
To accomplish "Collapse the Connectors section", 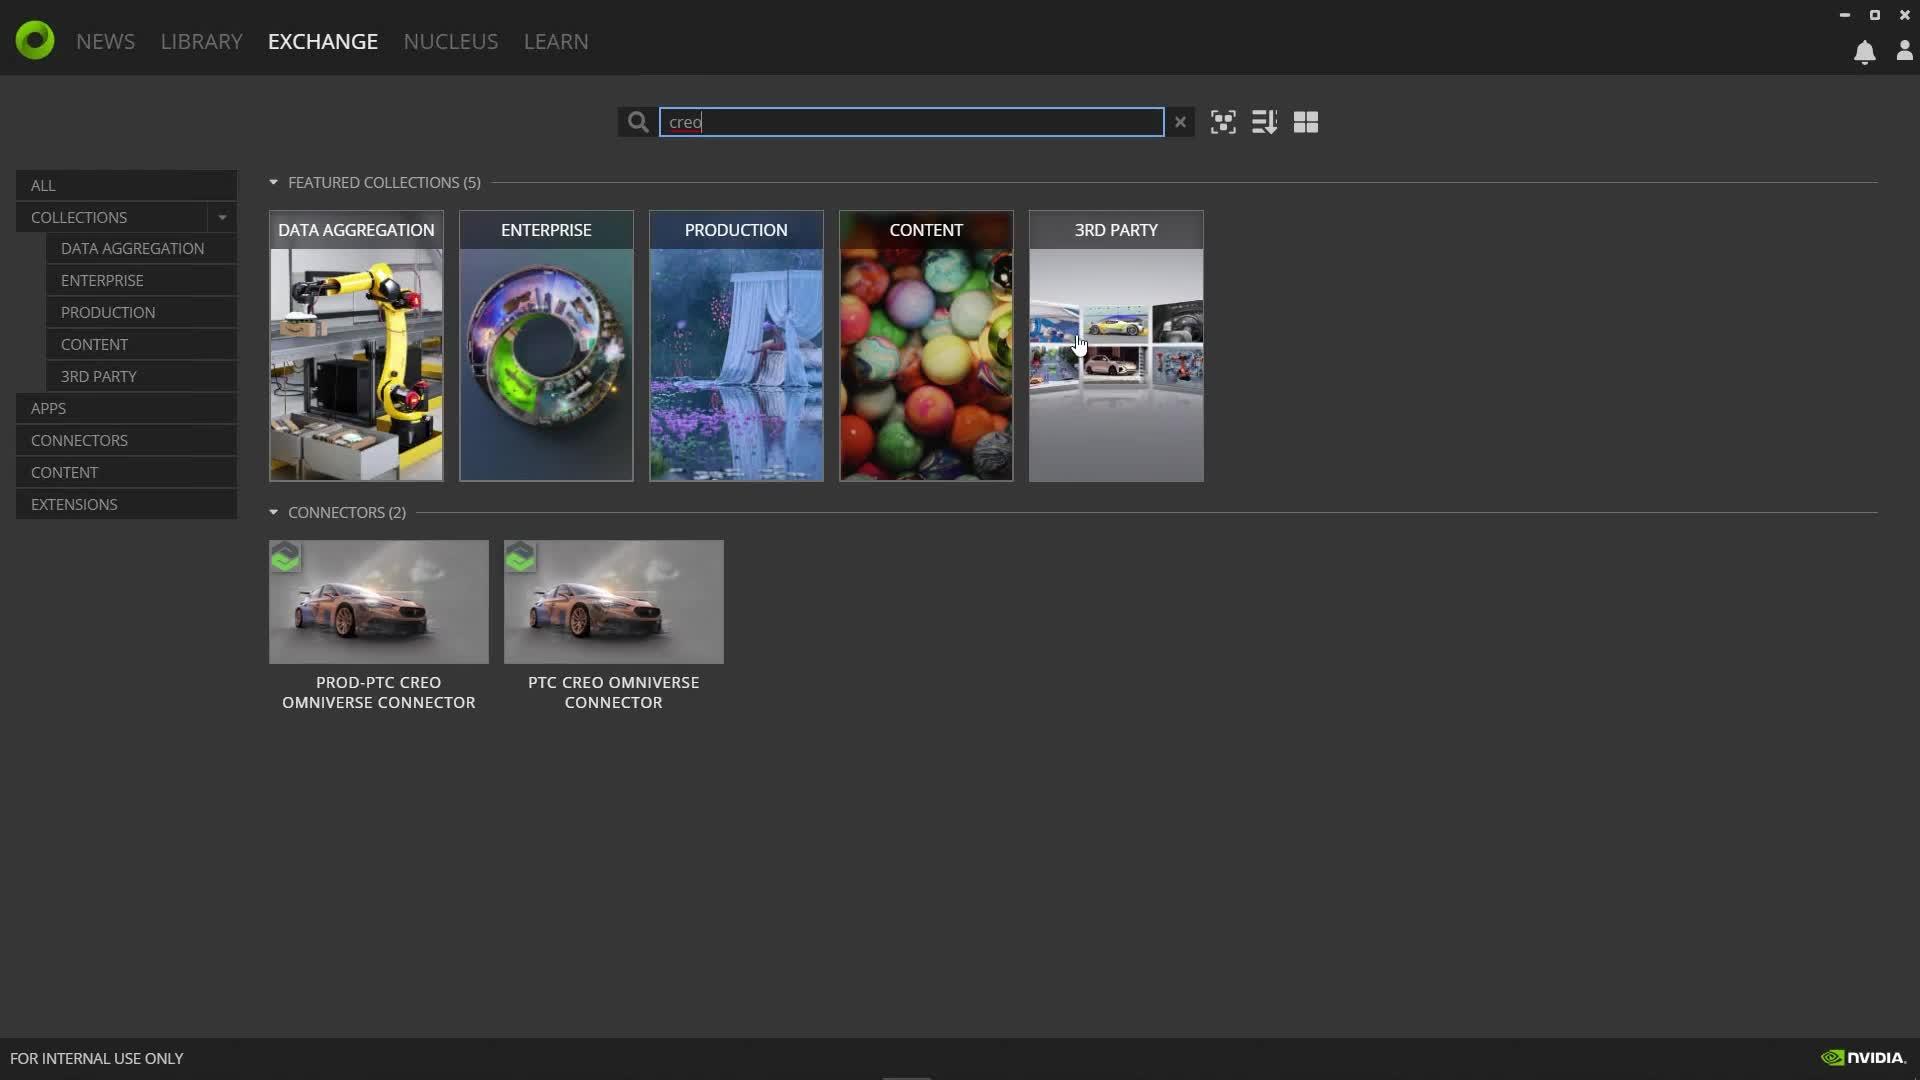I will pyautogui.click(x=274, y=513).
